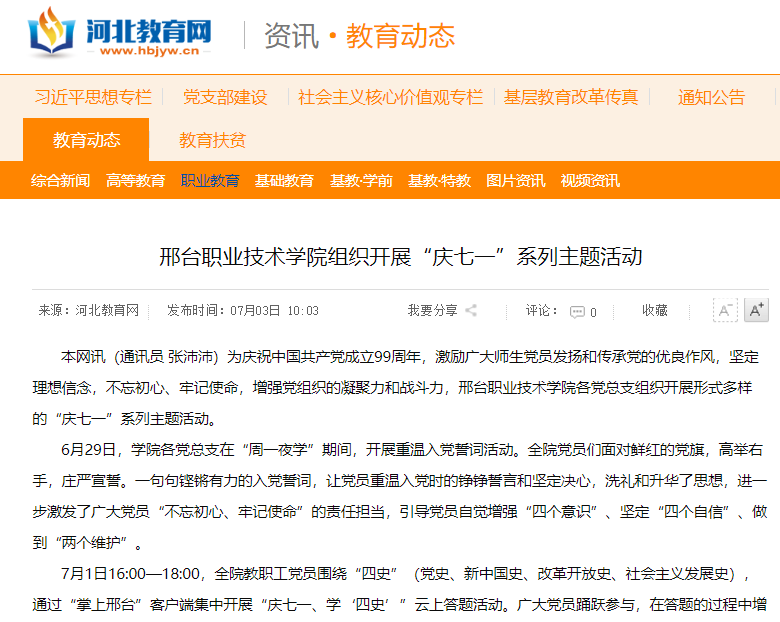Click the Hebei Education Network logo

pos(120,33)
